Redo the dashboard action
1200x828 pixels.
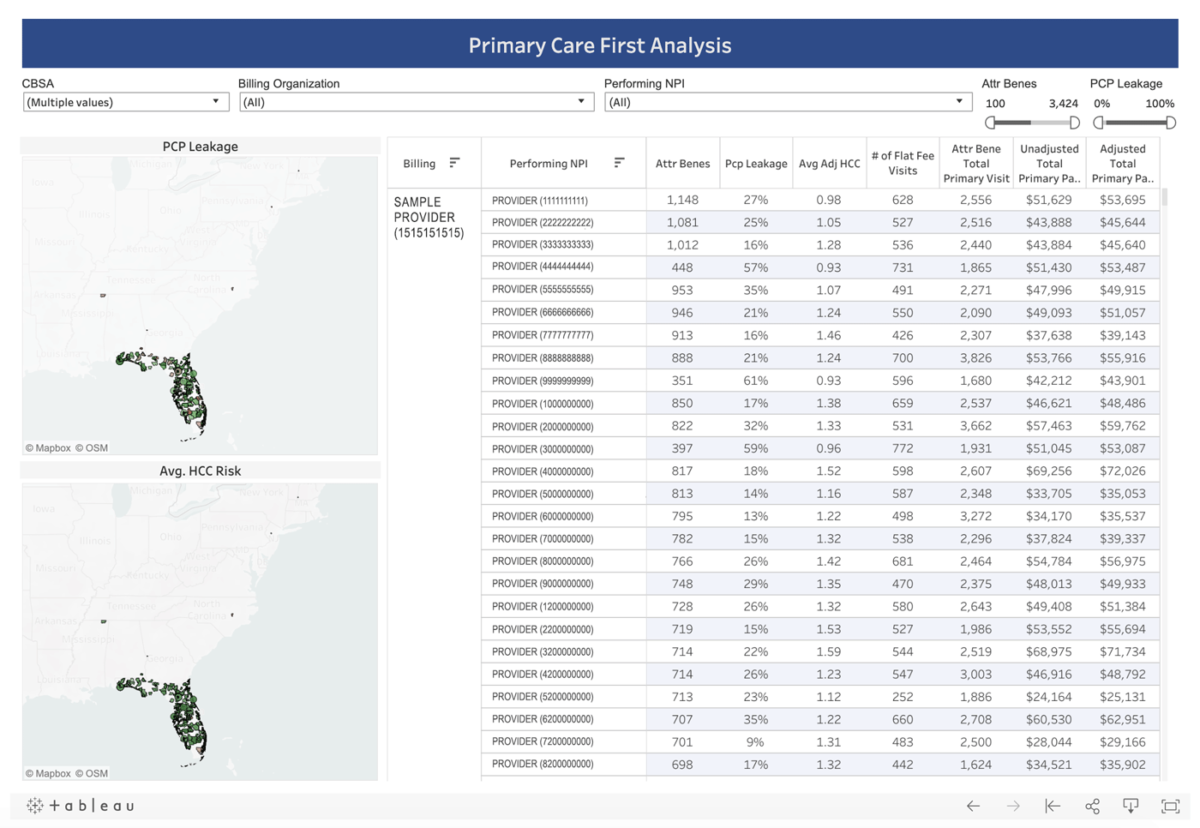click(1011, 806)
